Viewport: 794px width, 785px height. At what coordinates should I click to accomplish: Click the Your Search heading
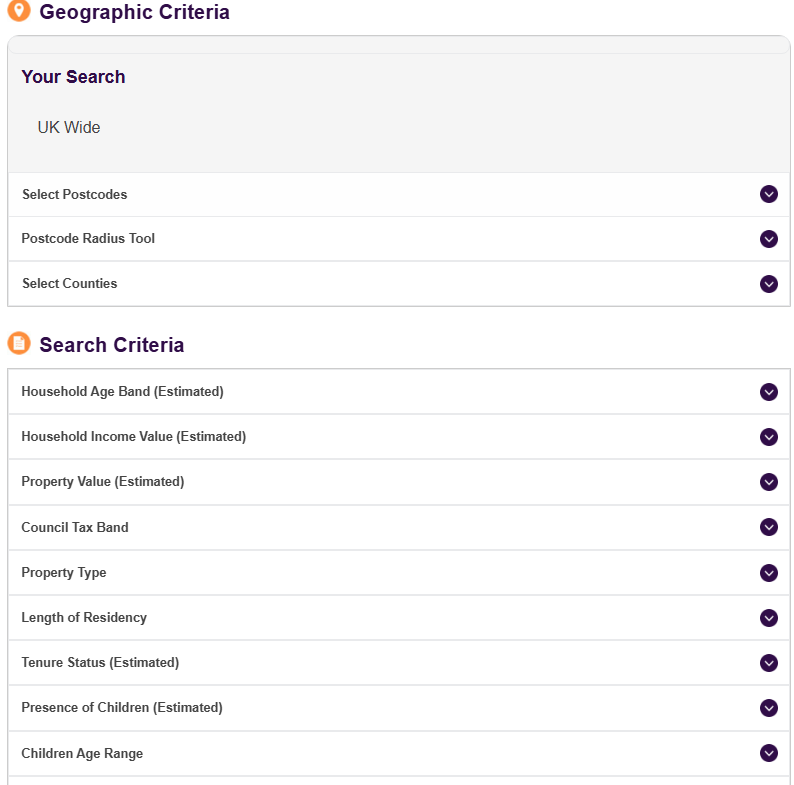(x=73, y=77)
